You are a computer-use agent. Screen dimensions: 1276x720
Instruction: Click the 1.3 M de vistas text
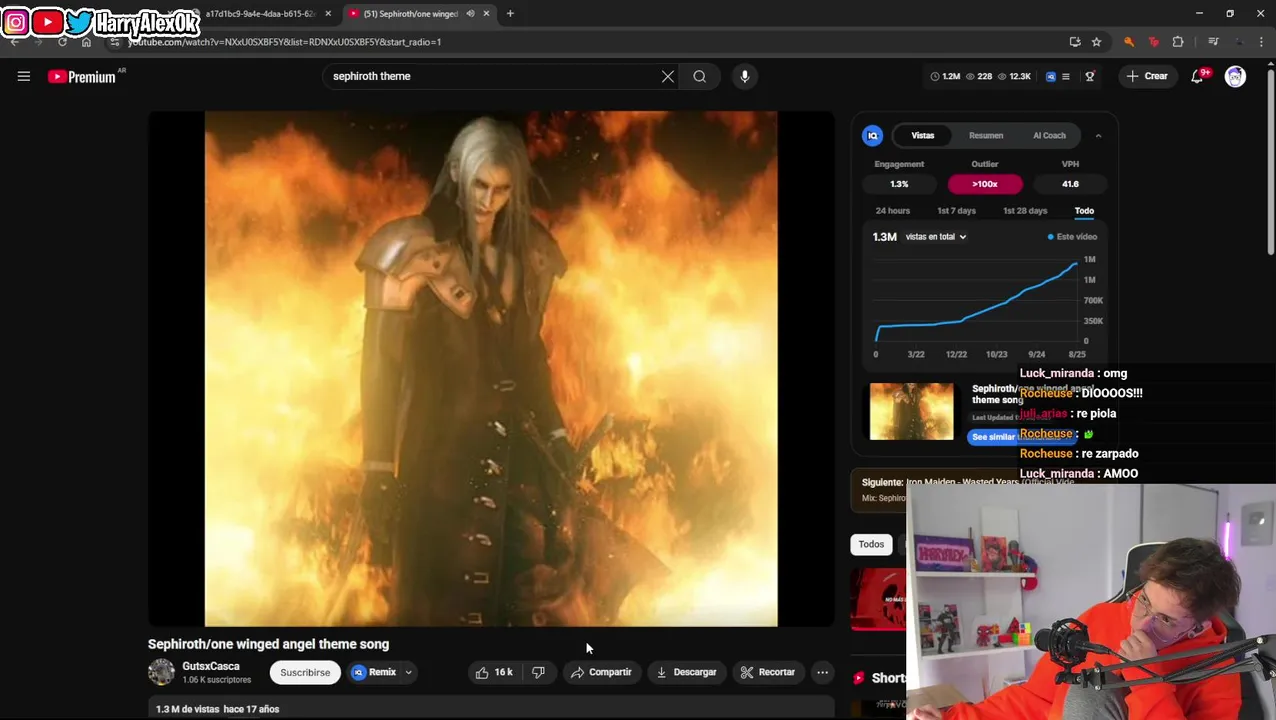[x=187, y=709]
